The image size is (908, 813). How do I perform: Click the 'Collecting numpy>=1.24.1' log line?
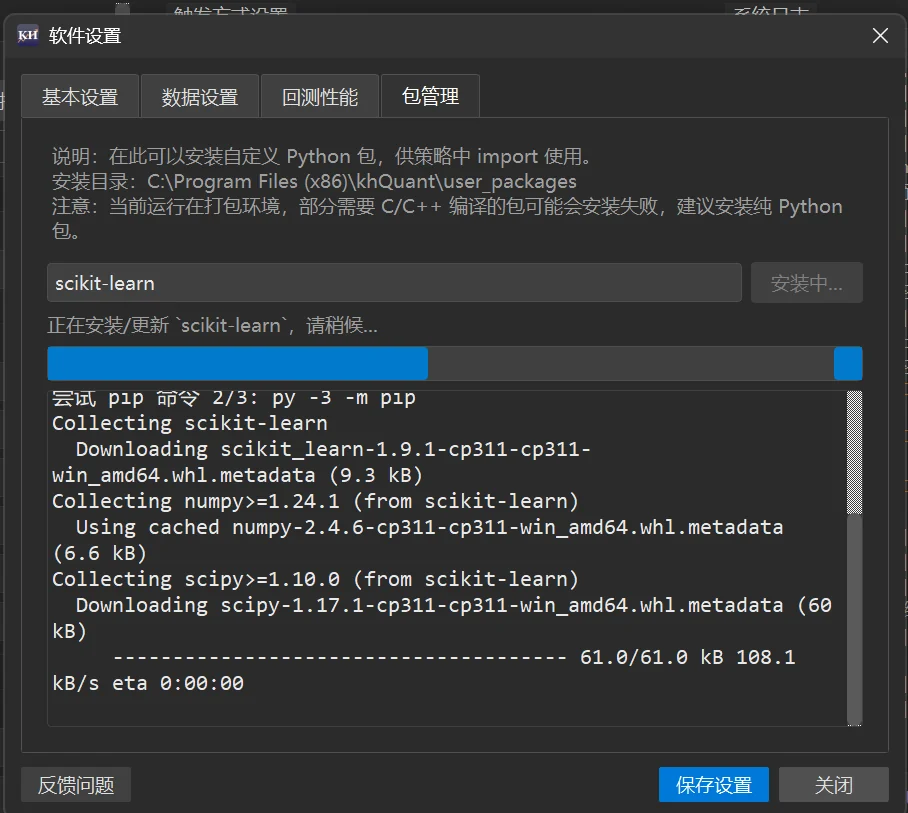point(316,501)
